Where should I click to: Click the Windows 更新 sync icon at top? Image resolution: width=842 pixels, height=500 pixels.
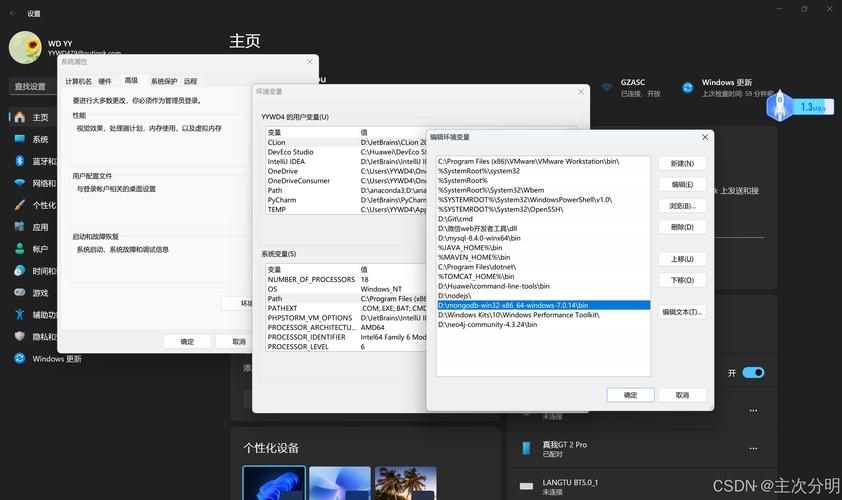click(x=687, y=87)
